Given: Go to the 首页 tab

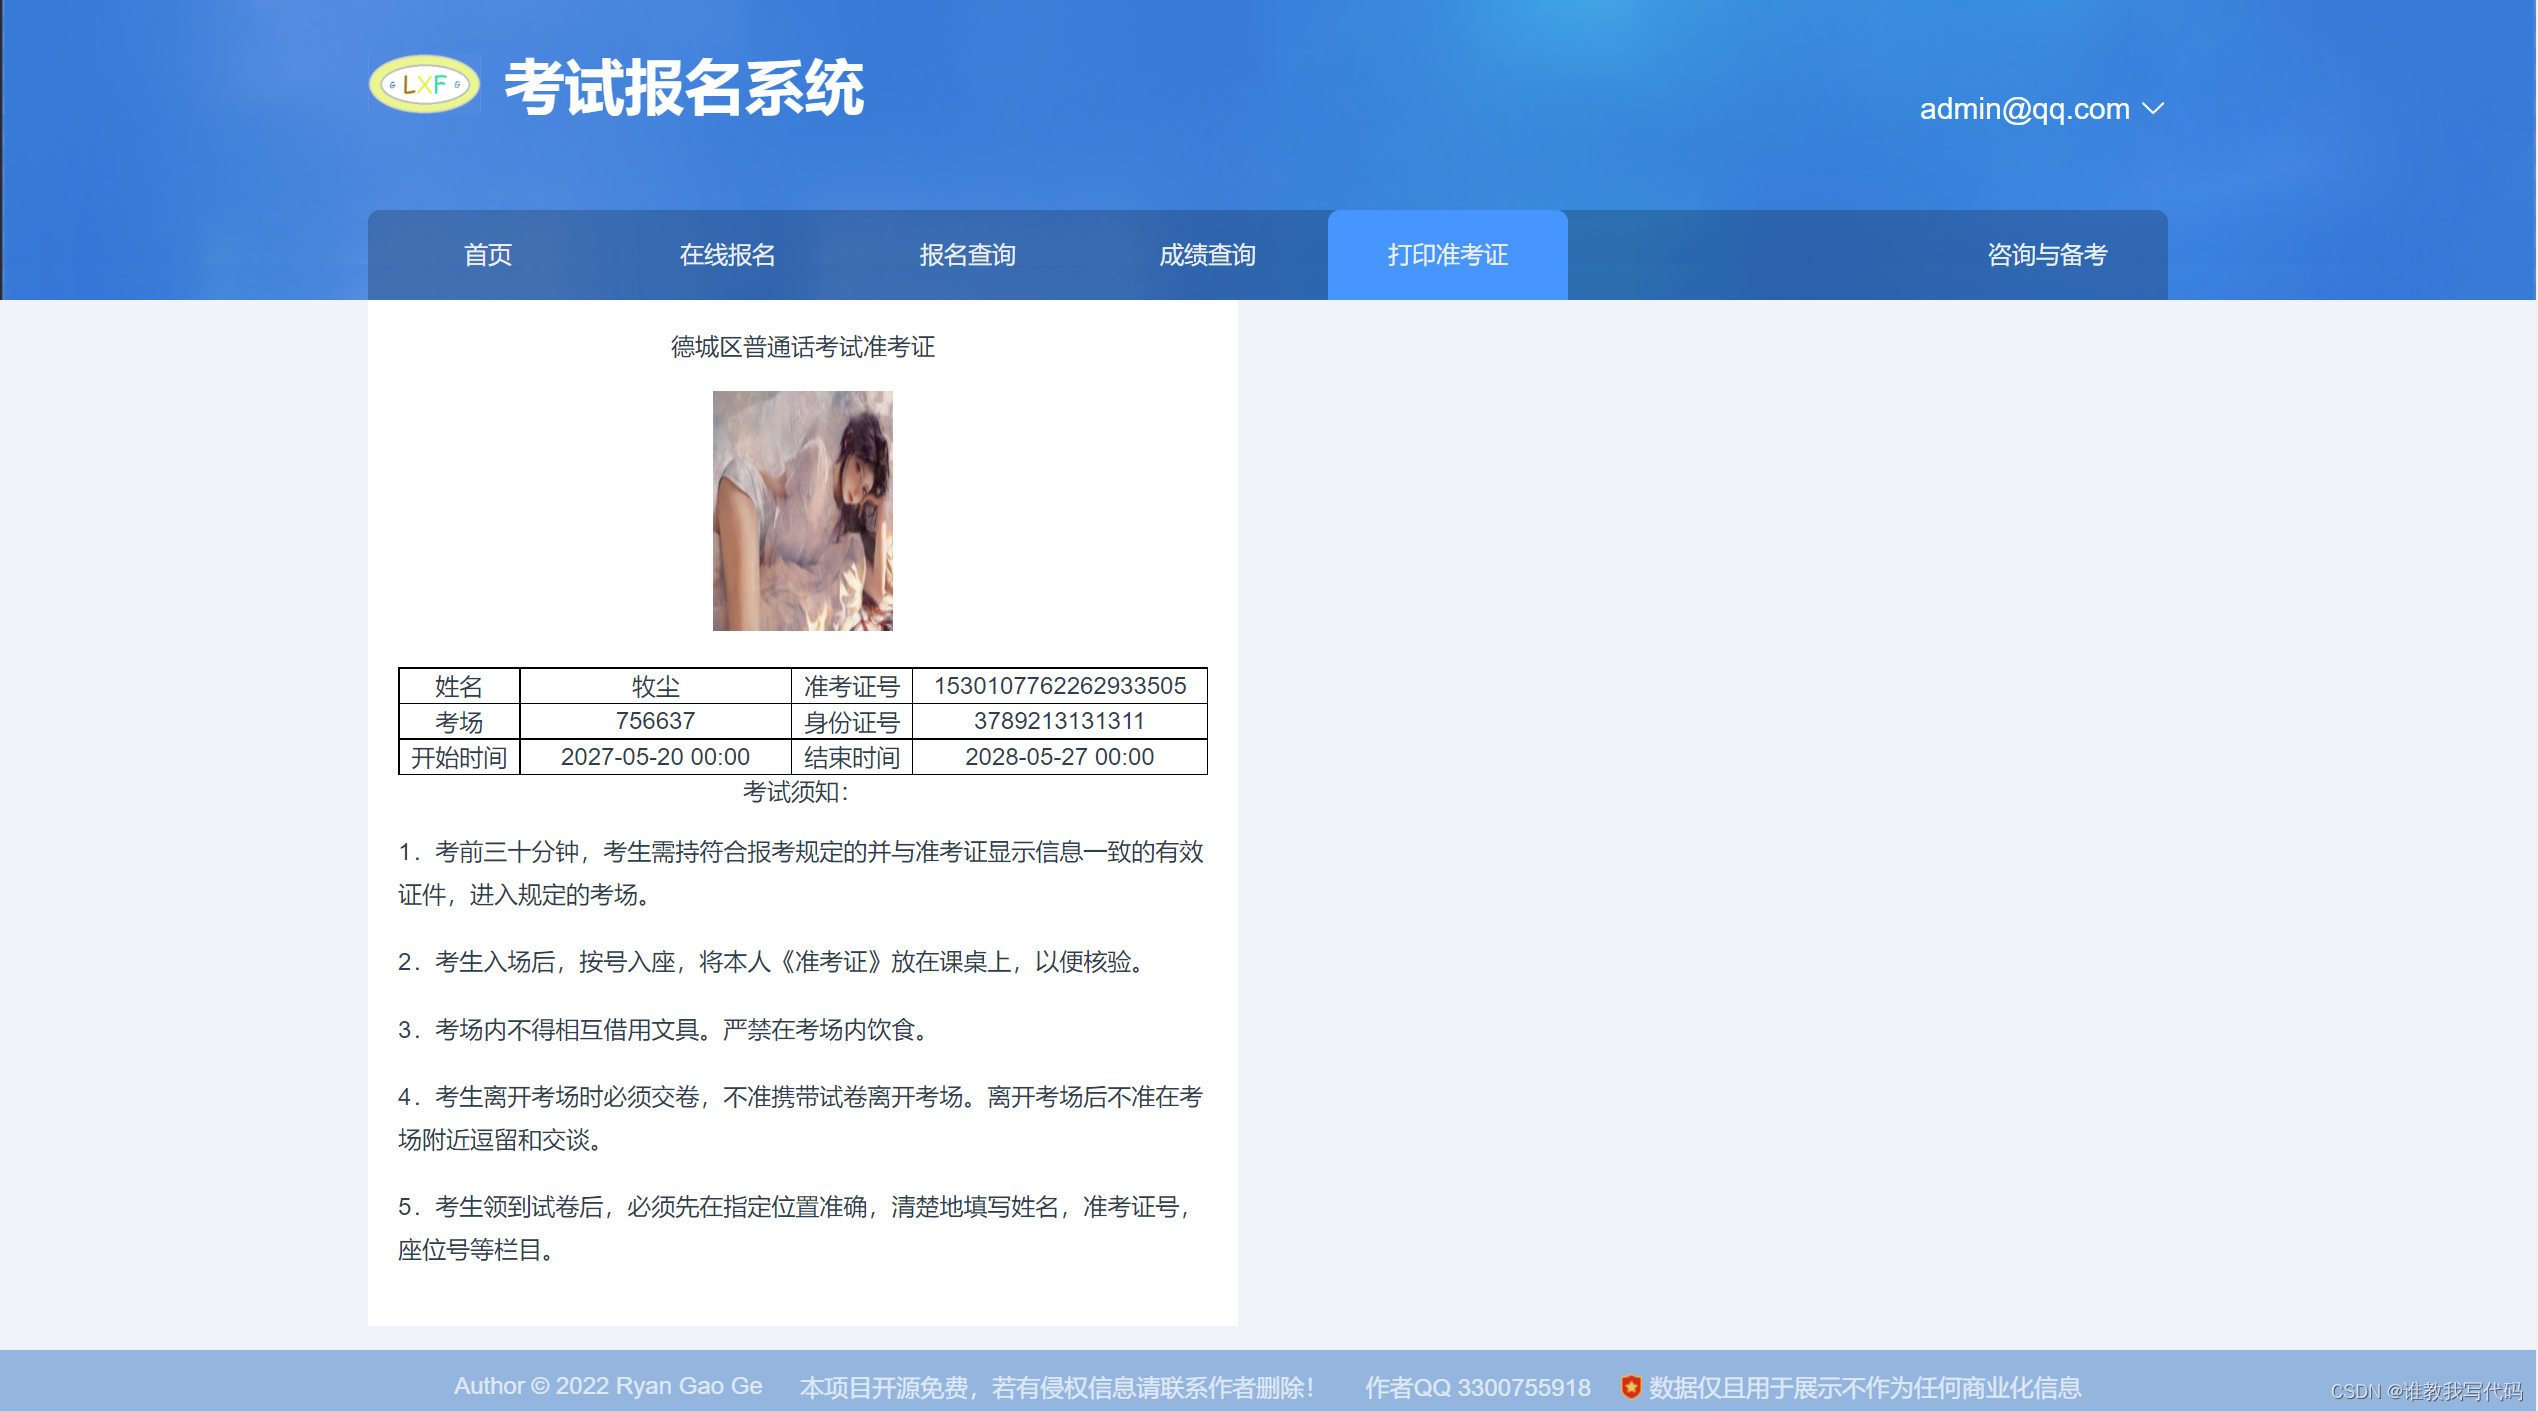Looking at the screenshot, I should click(x=488, y=255).
